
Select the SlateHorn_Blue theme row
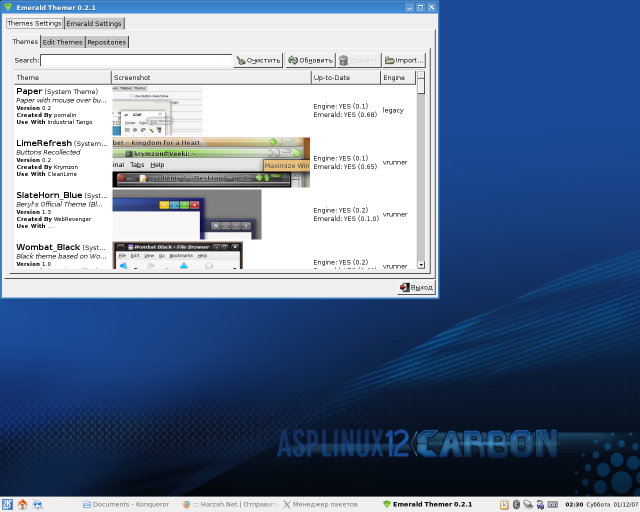215,214
